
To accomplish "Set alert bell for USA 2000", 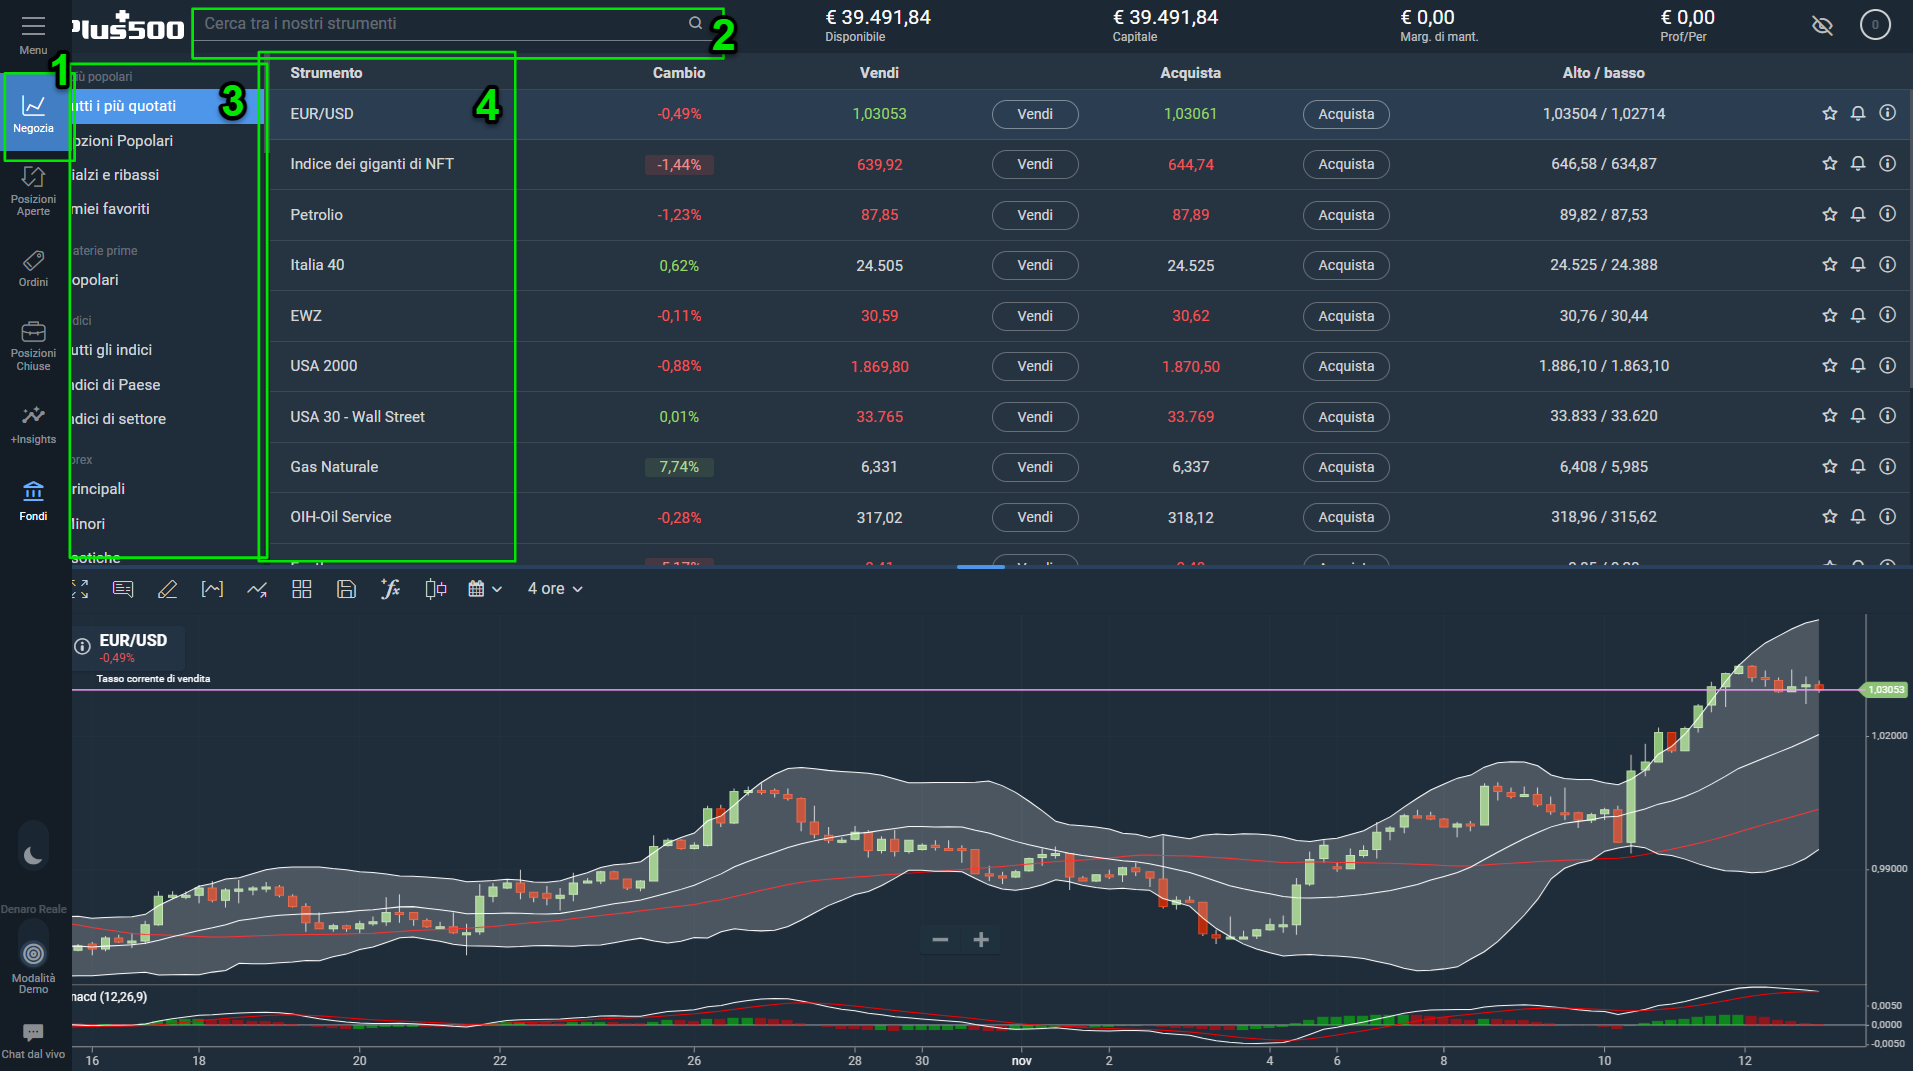I will tap(1858, 365).
